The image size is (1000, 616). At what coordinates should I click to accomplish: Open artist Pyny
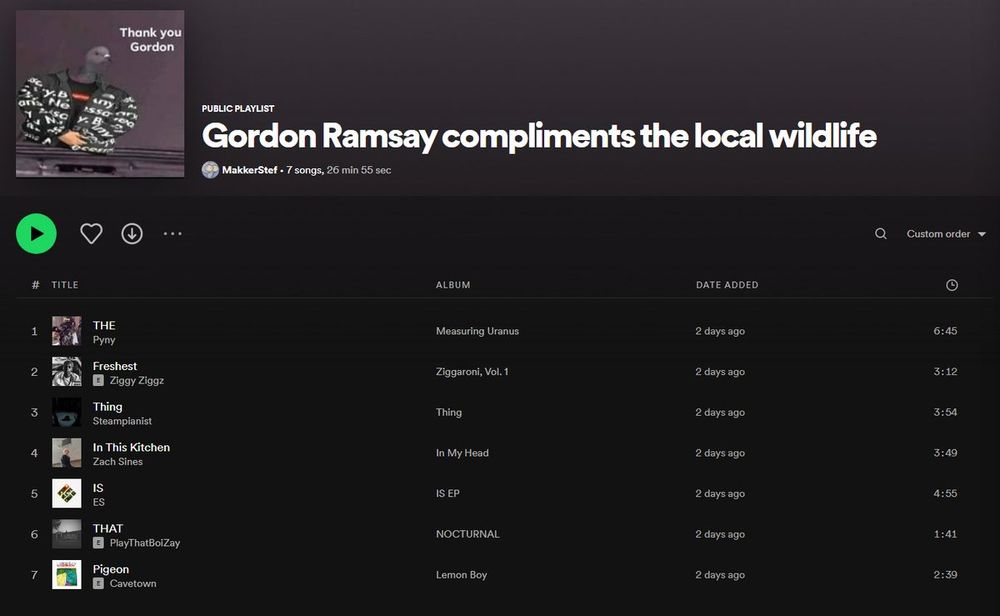pyautogui.click(x=104, y=340)
